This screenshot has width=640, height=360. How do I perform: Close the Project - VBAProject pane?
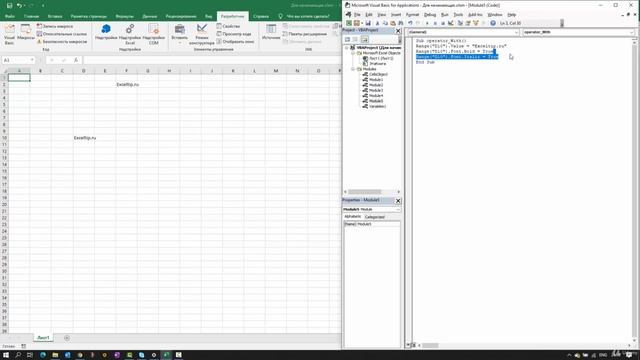click(x=398, y=31)
